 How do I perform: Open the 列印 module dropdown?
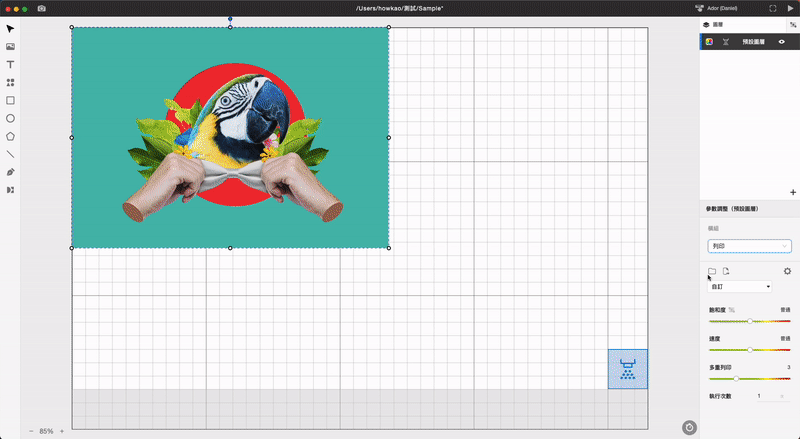click(749, 246)
